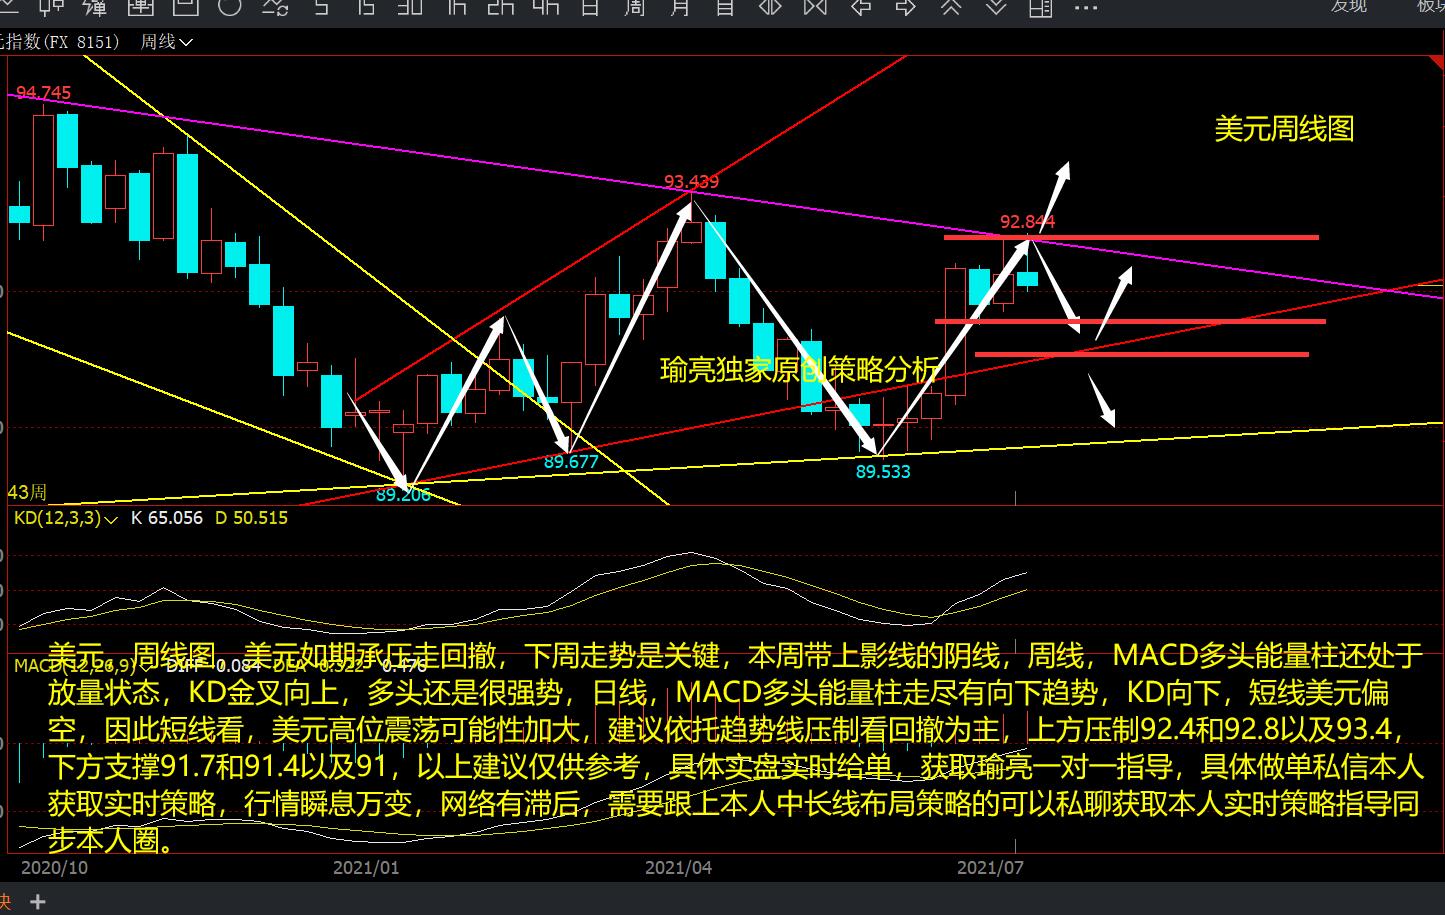Switch chart to 2-hour period
This screenshot has width=1445, height=915.
(501, 8)
